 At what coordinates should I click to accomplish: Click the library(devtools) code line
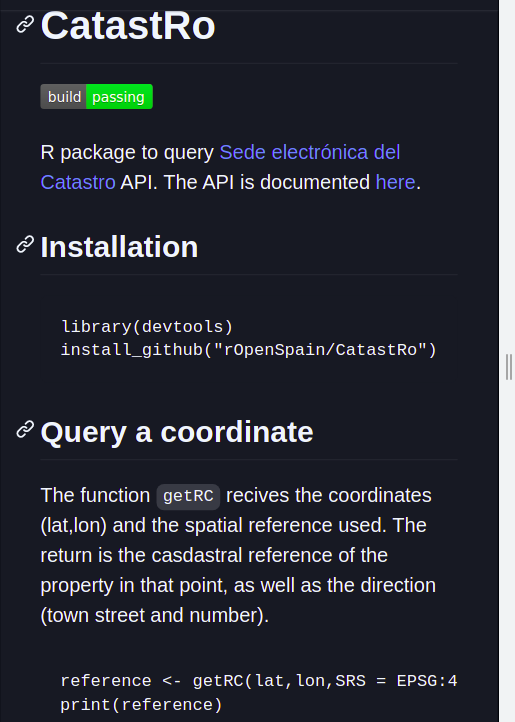[147, 326]
